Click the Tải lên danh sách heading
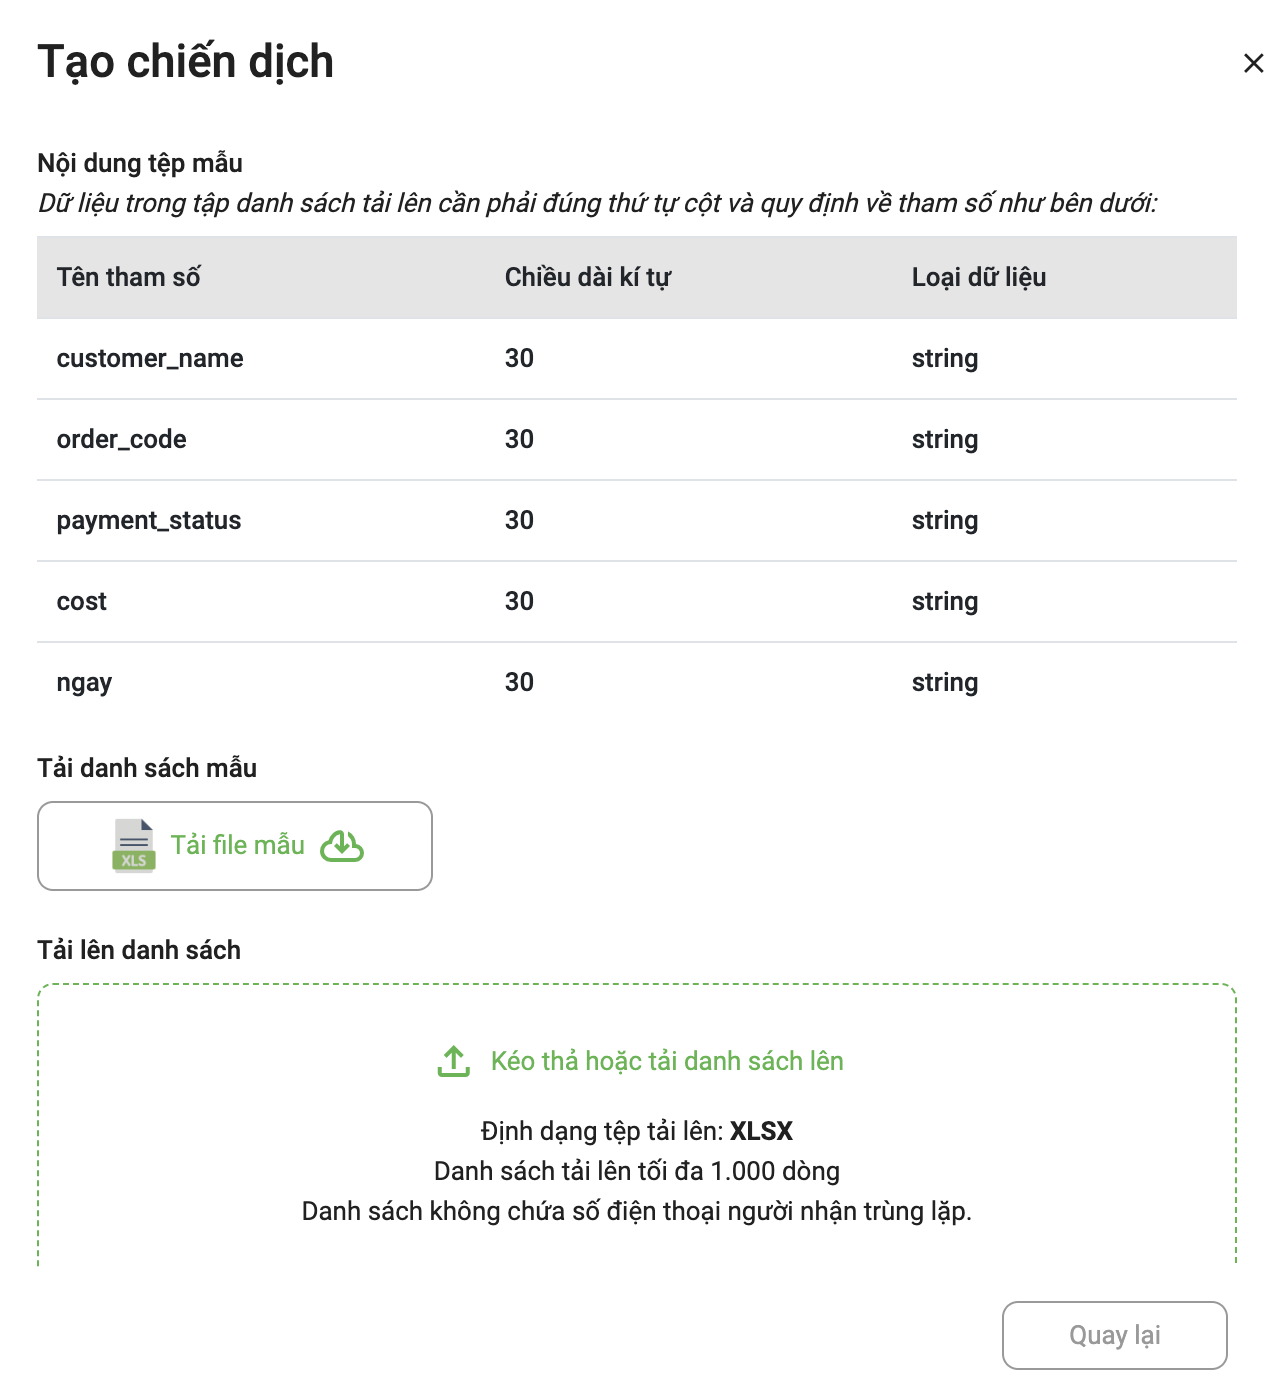This screenshot has width=1284, height=1388. tap(139, 950)
